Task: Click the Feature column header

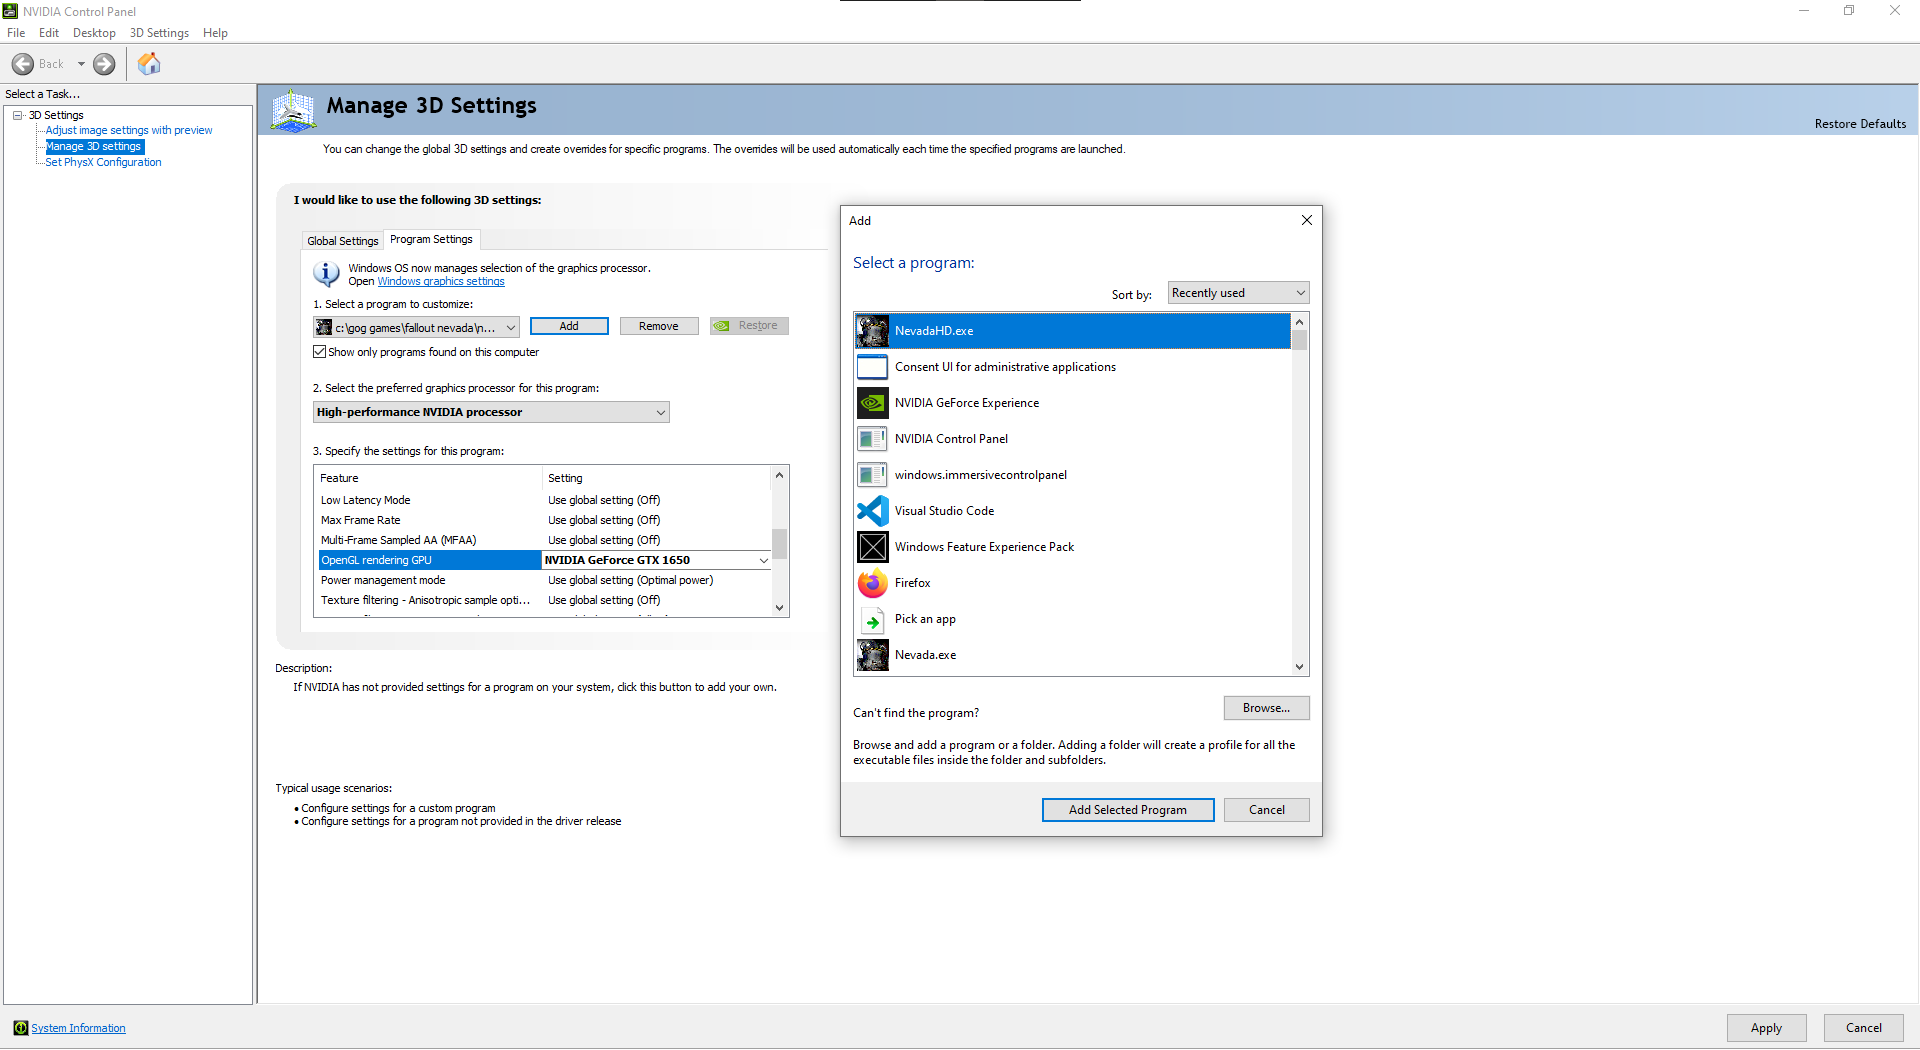Action: pos(429,478)
